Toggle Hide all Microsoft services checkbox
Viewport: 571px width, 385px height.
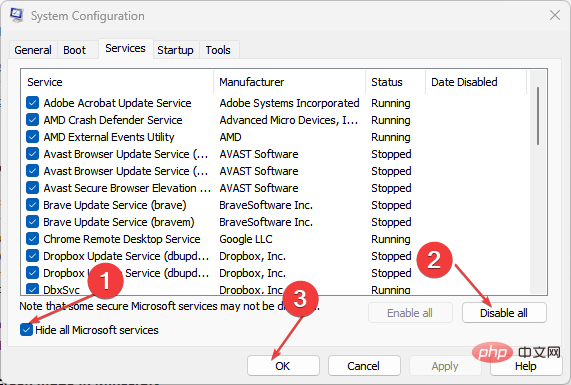26,330
